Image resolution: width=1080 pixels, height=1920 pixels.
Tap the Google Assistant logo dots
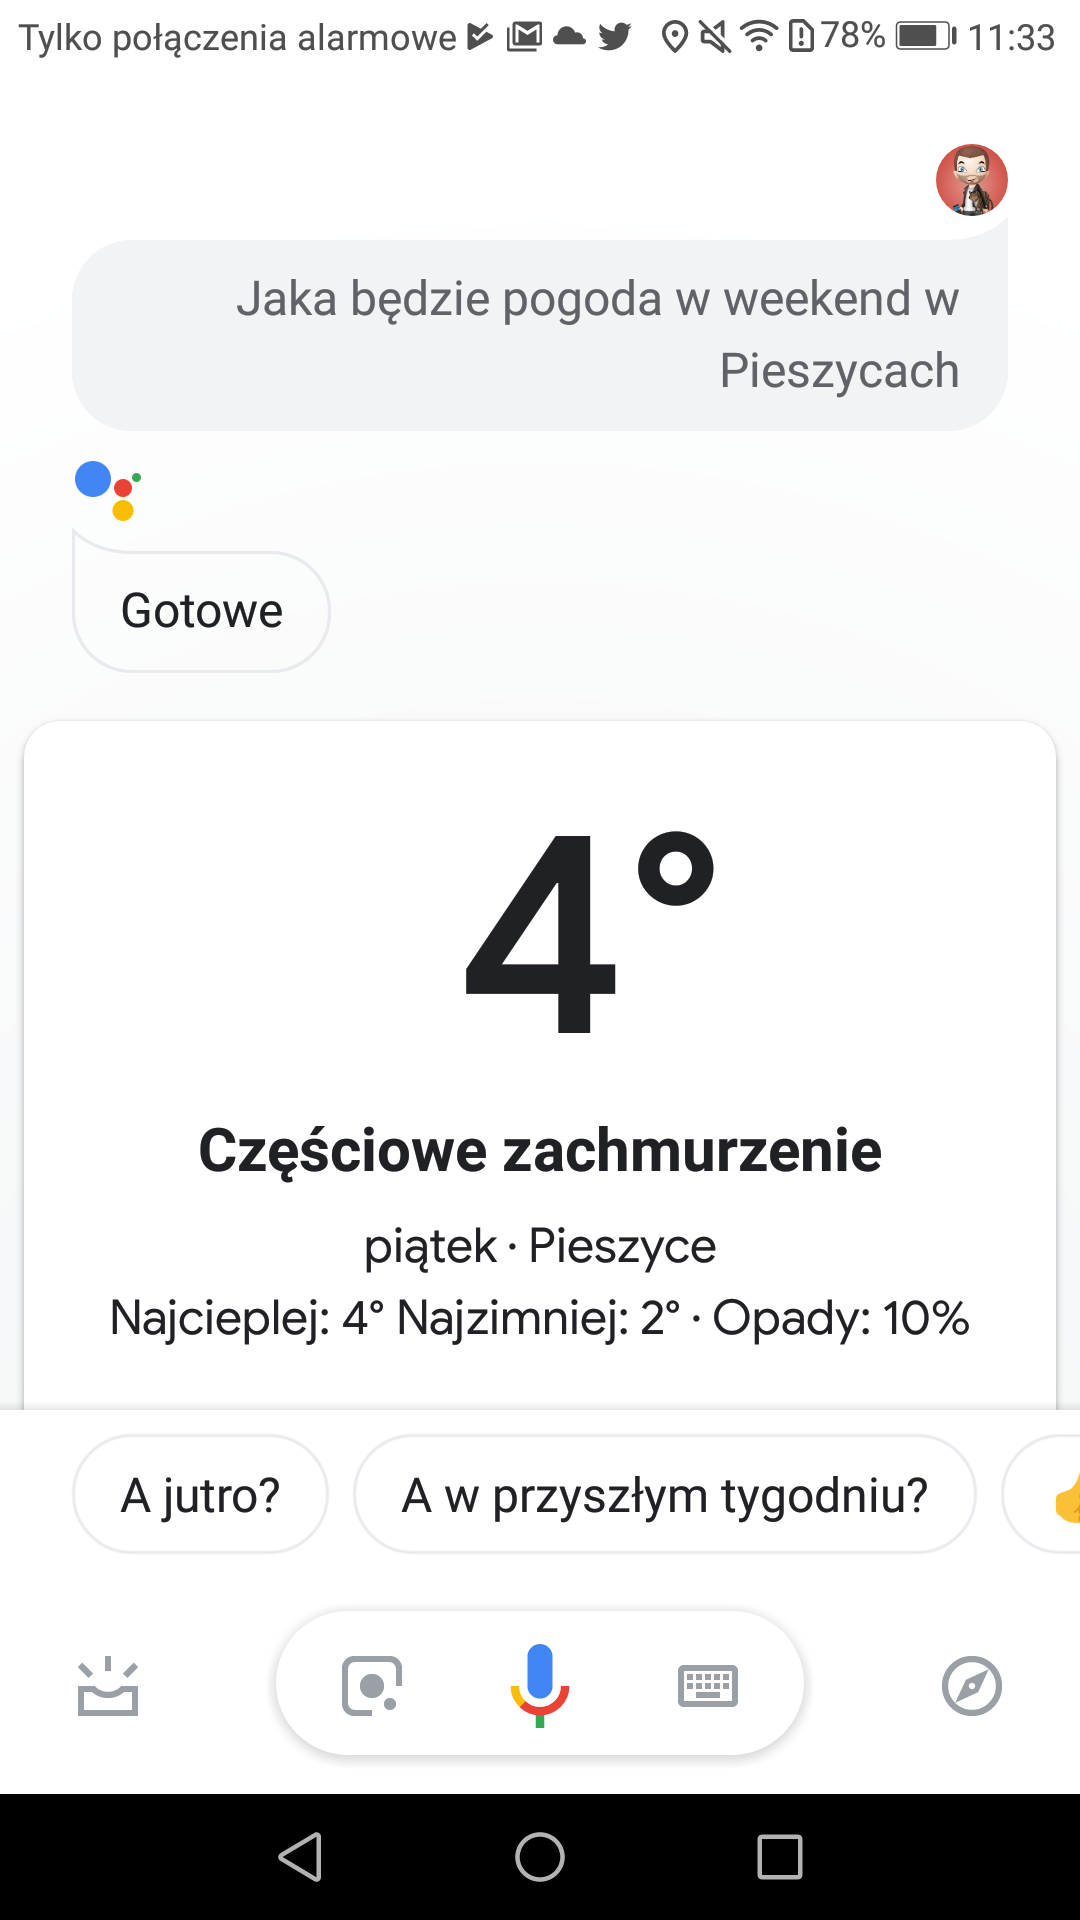(108, 491)
